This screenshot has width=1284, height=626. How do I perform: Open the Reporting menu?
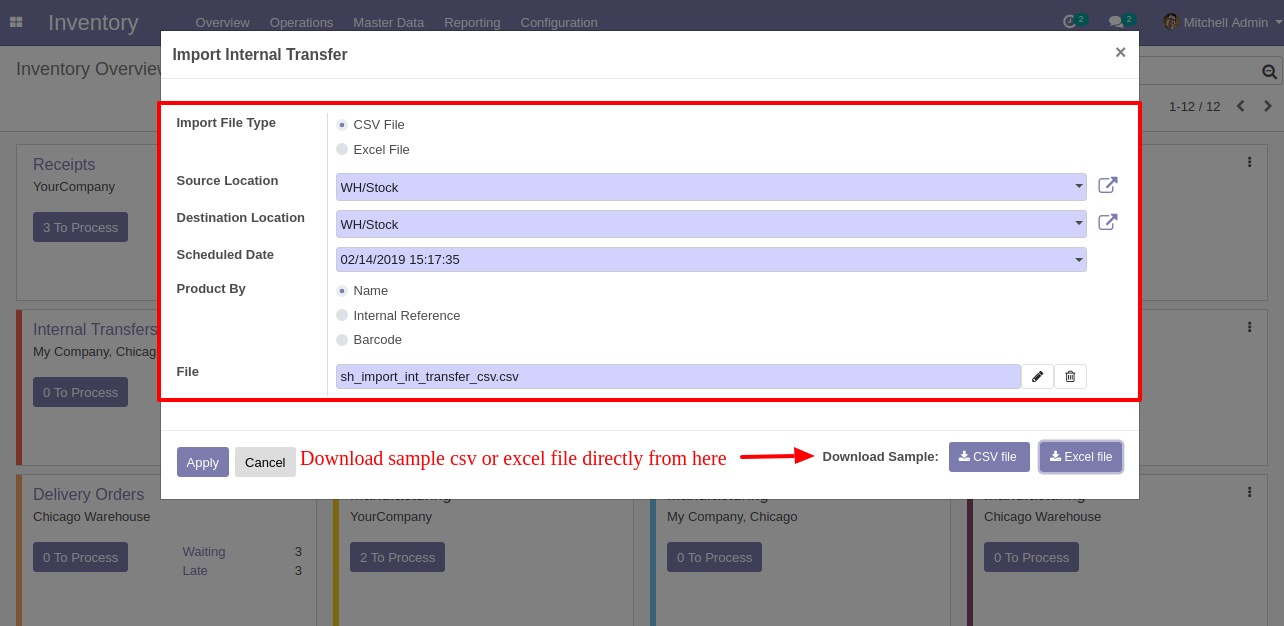[472, 22]
